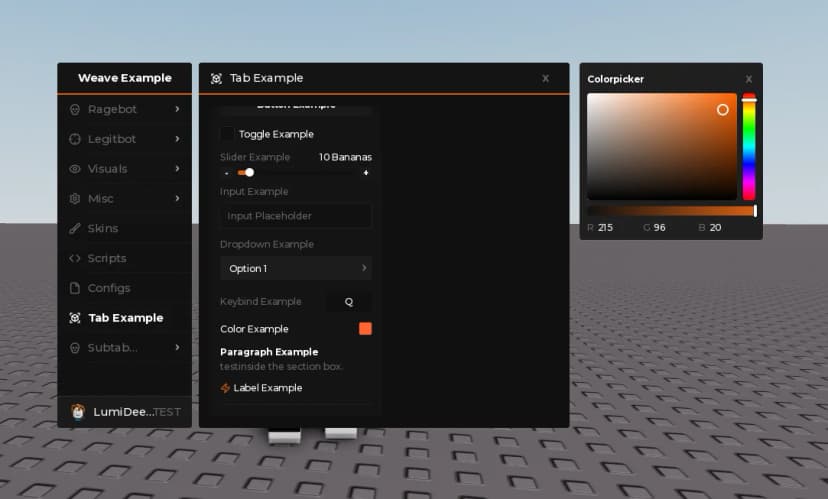Open the Visuals tab
Viewport: 828px width, 499px height.
pyautogui.click(x=125, y=168)
